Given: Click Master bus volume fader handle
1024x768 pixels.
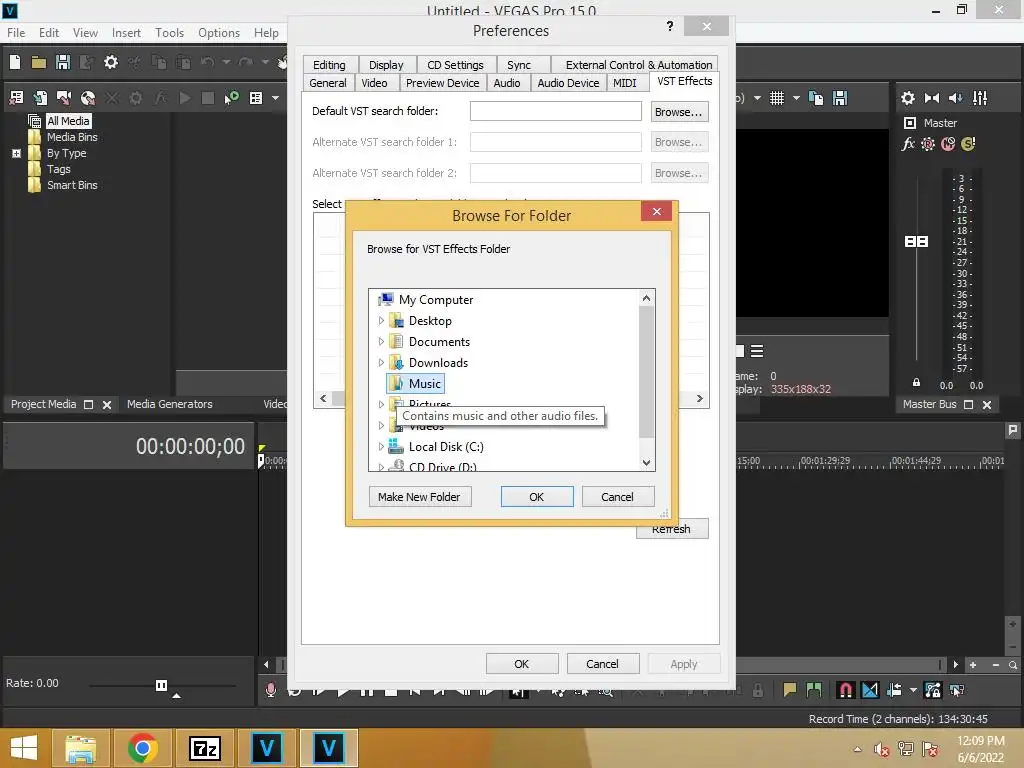Looking at the screenshot, I should tap(916, 242).
